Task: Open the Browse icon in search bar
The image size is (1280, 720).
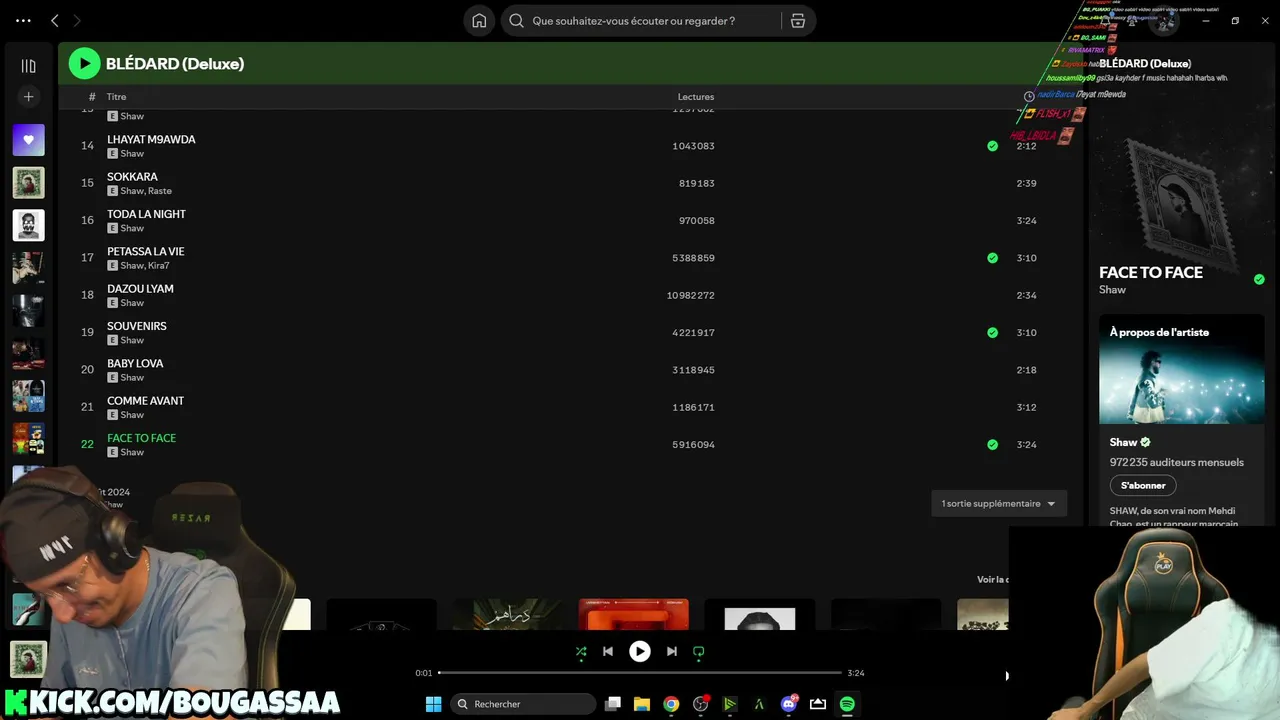Action: pos(797,21)
